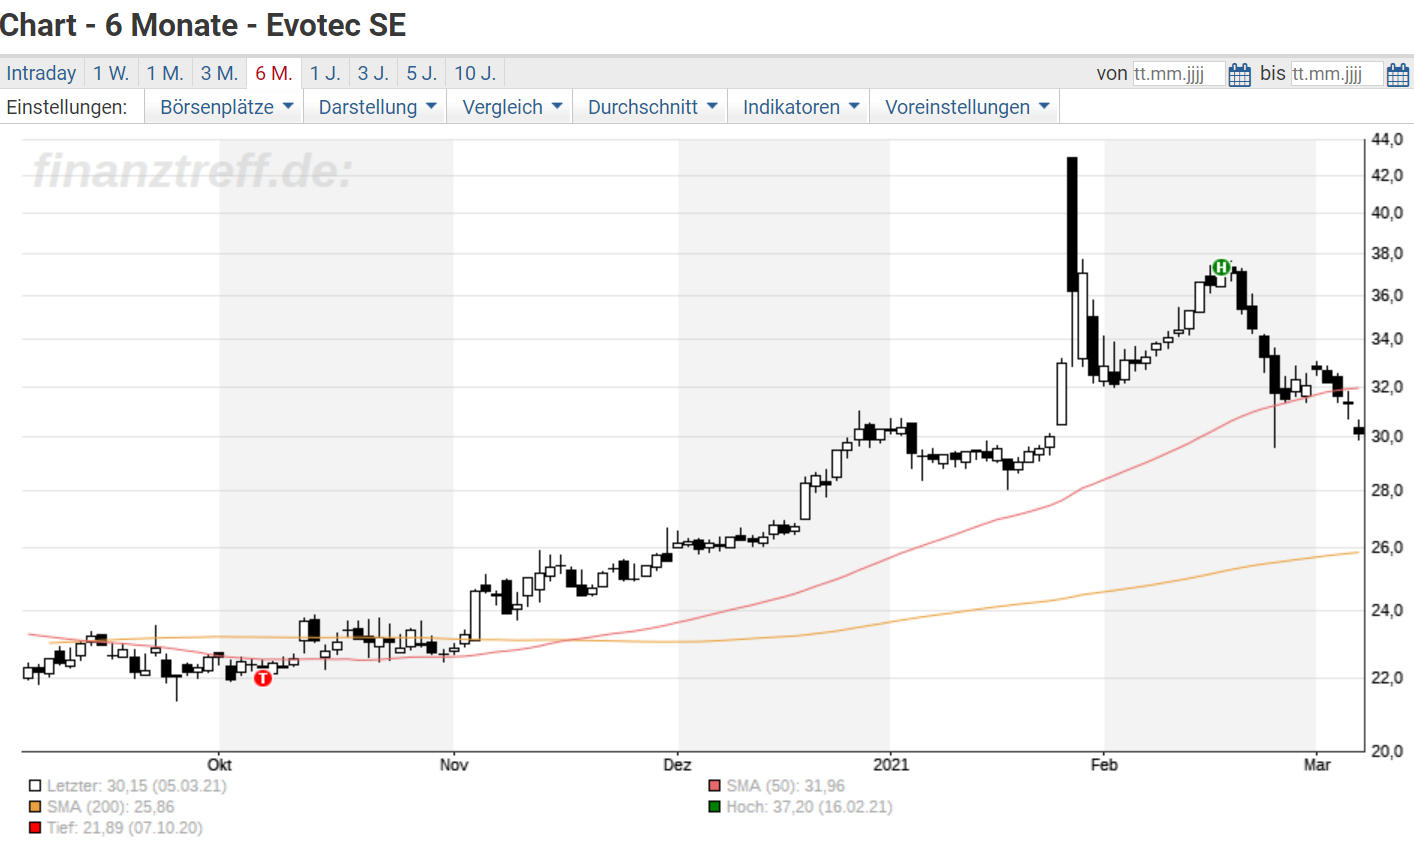
Task: Show the 10 J. chart range
Action: tap(475, 73)
